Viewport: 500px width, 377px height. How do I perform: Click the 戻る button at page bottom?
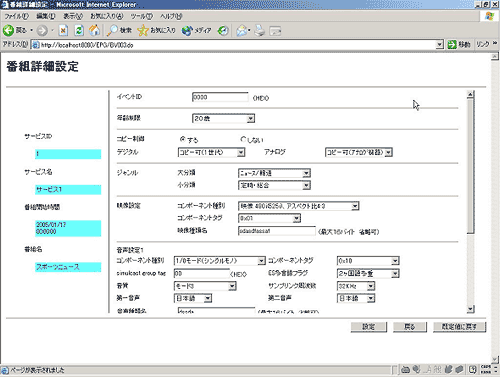tap(410, 327)
